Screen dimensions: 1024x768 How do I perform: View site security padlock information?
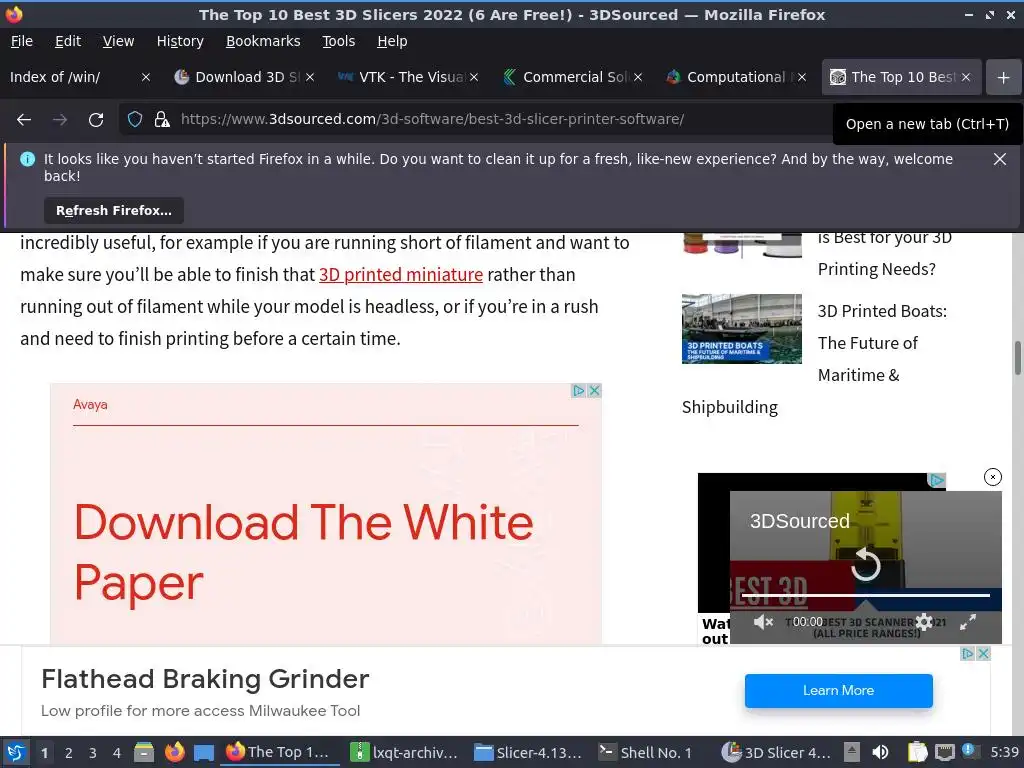161,120
